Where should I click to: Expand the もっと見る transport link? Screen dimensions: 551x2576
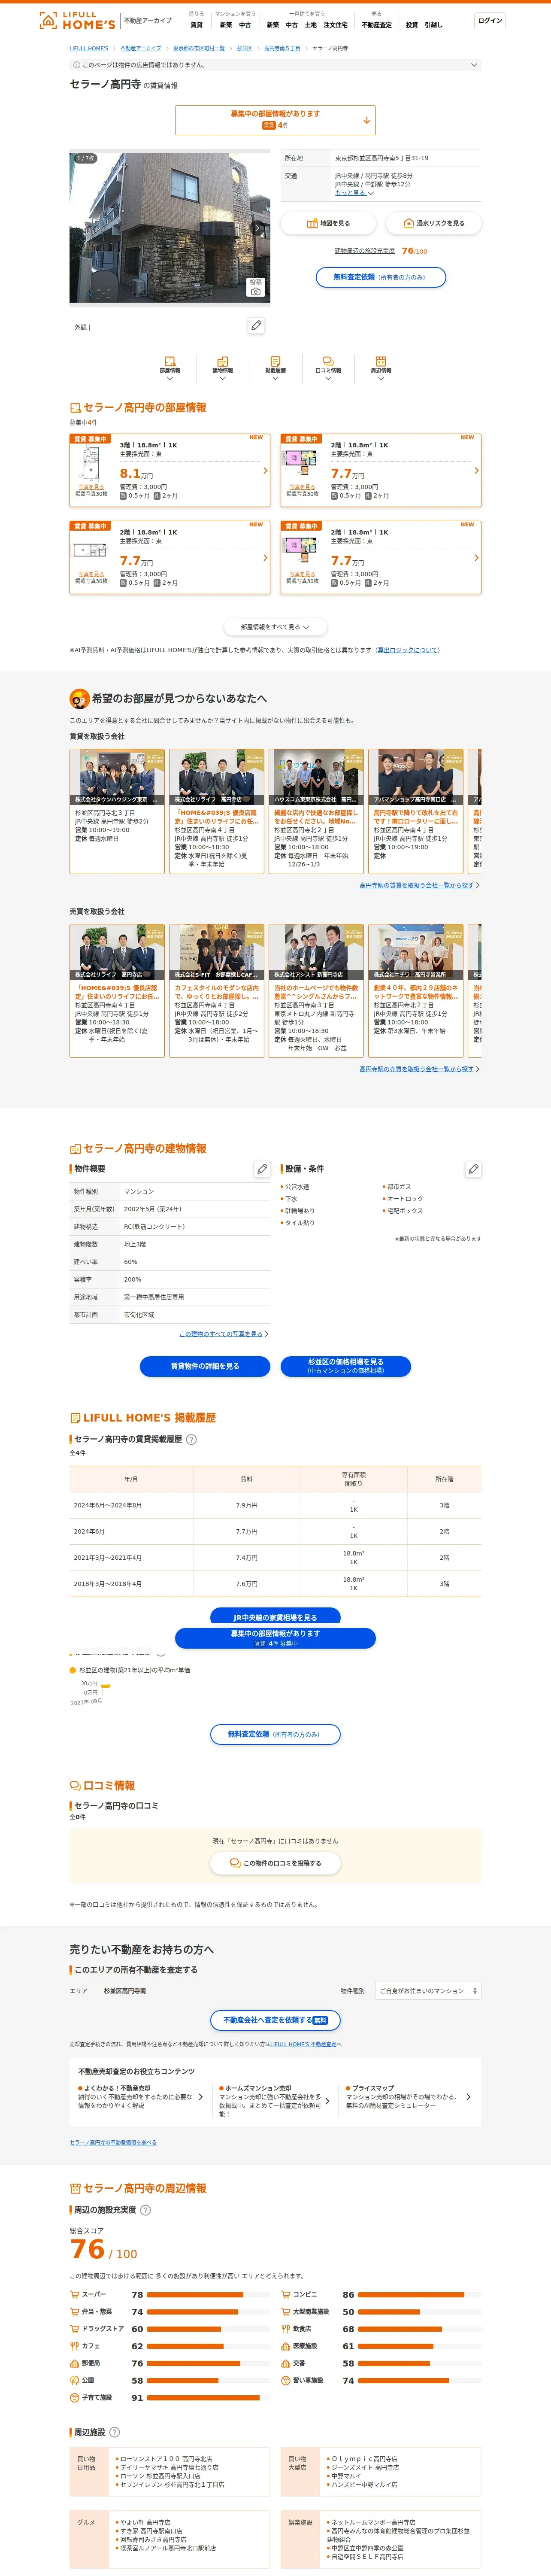click(x=354, y=193)
